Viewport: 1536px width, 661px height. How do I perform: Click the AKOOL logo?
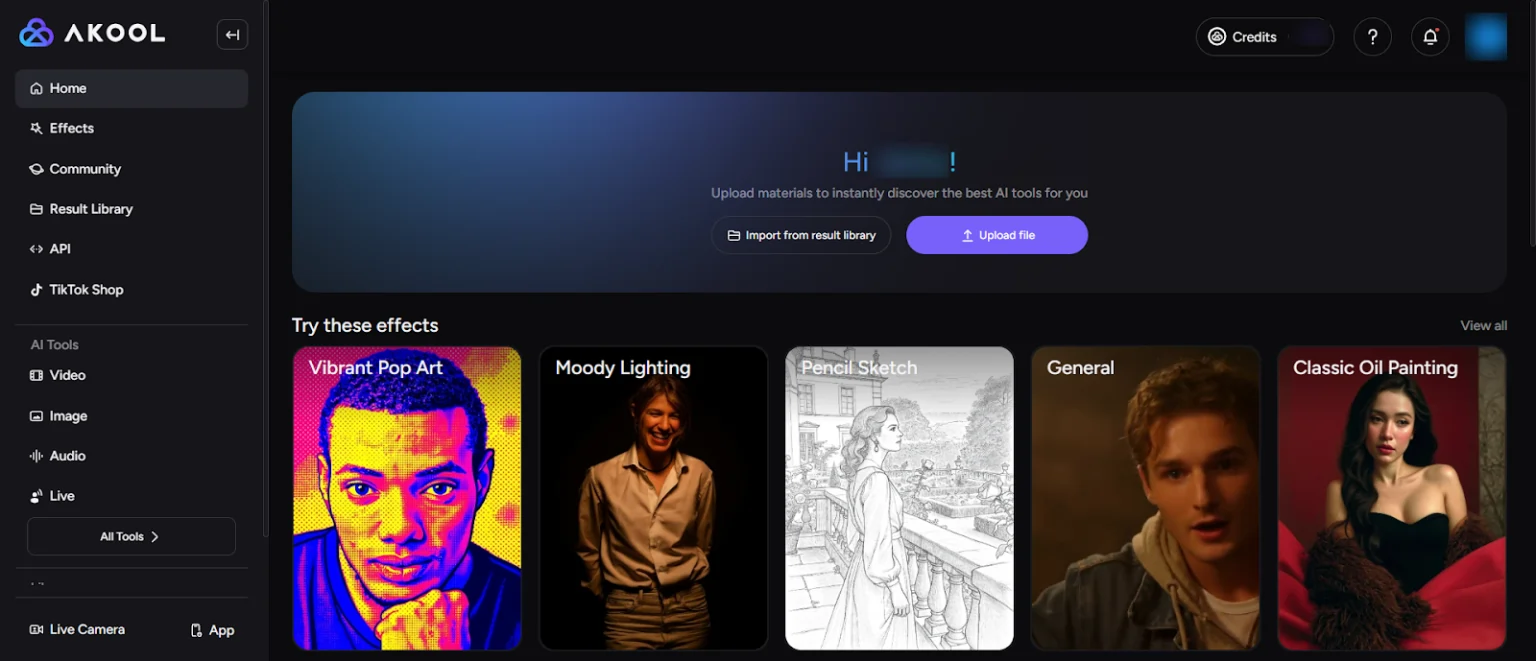pyautogui.click(x=93, y=34)
